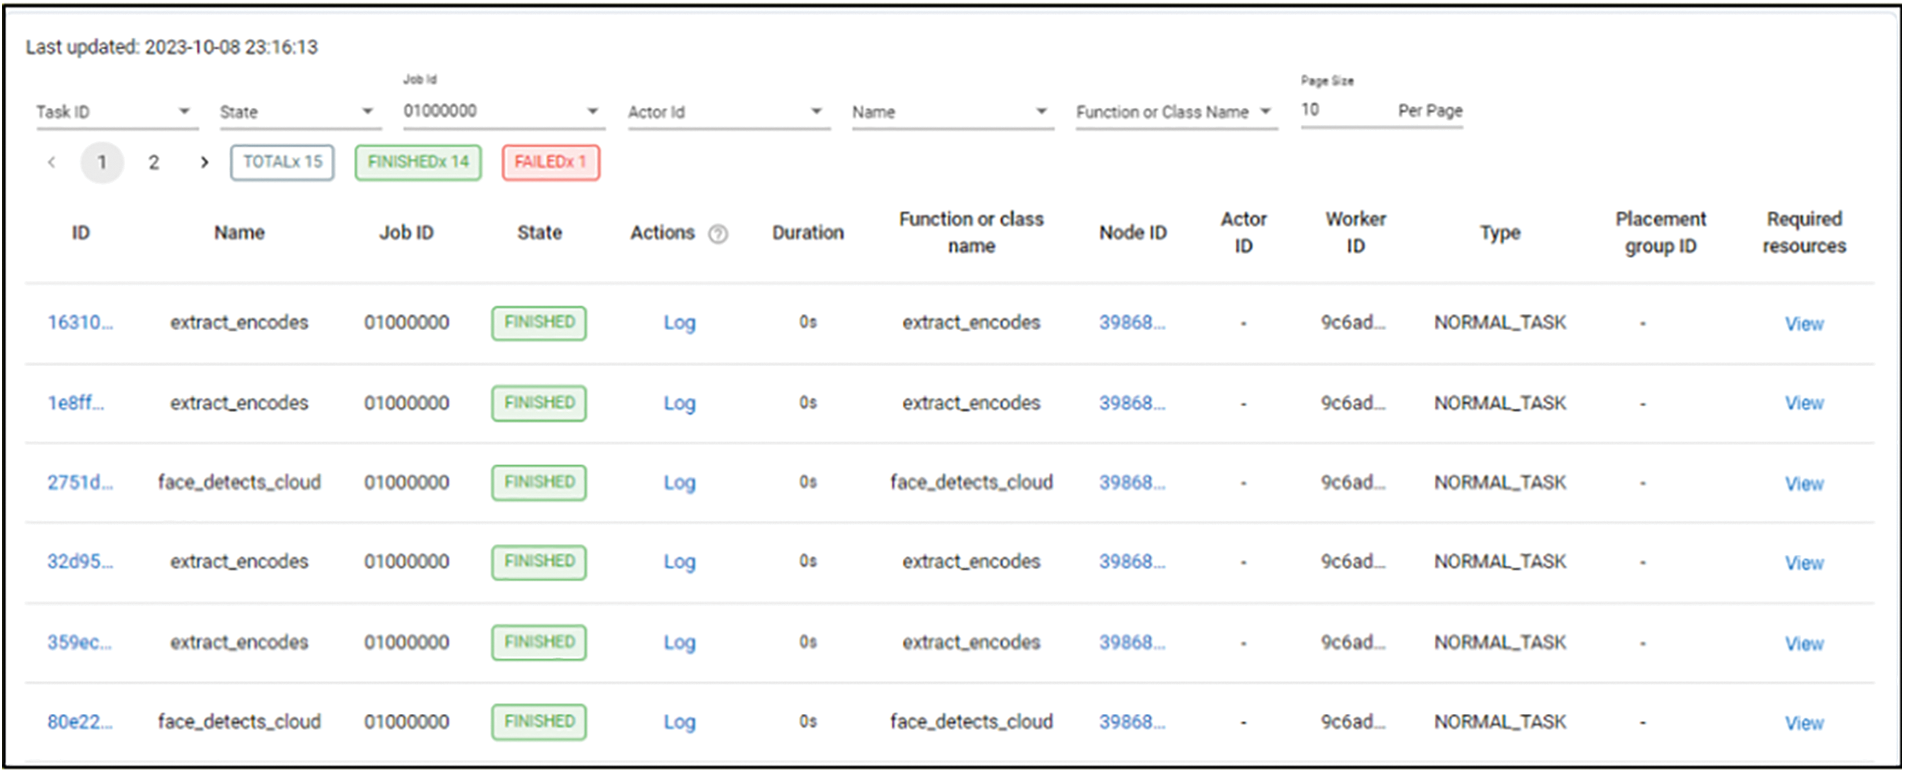Open task ID 16310... details link

[x=80, y=322]
